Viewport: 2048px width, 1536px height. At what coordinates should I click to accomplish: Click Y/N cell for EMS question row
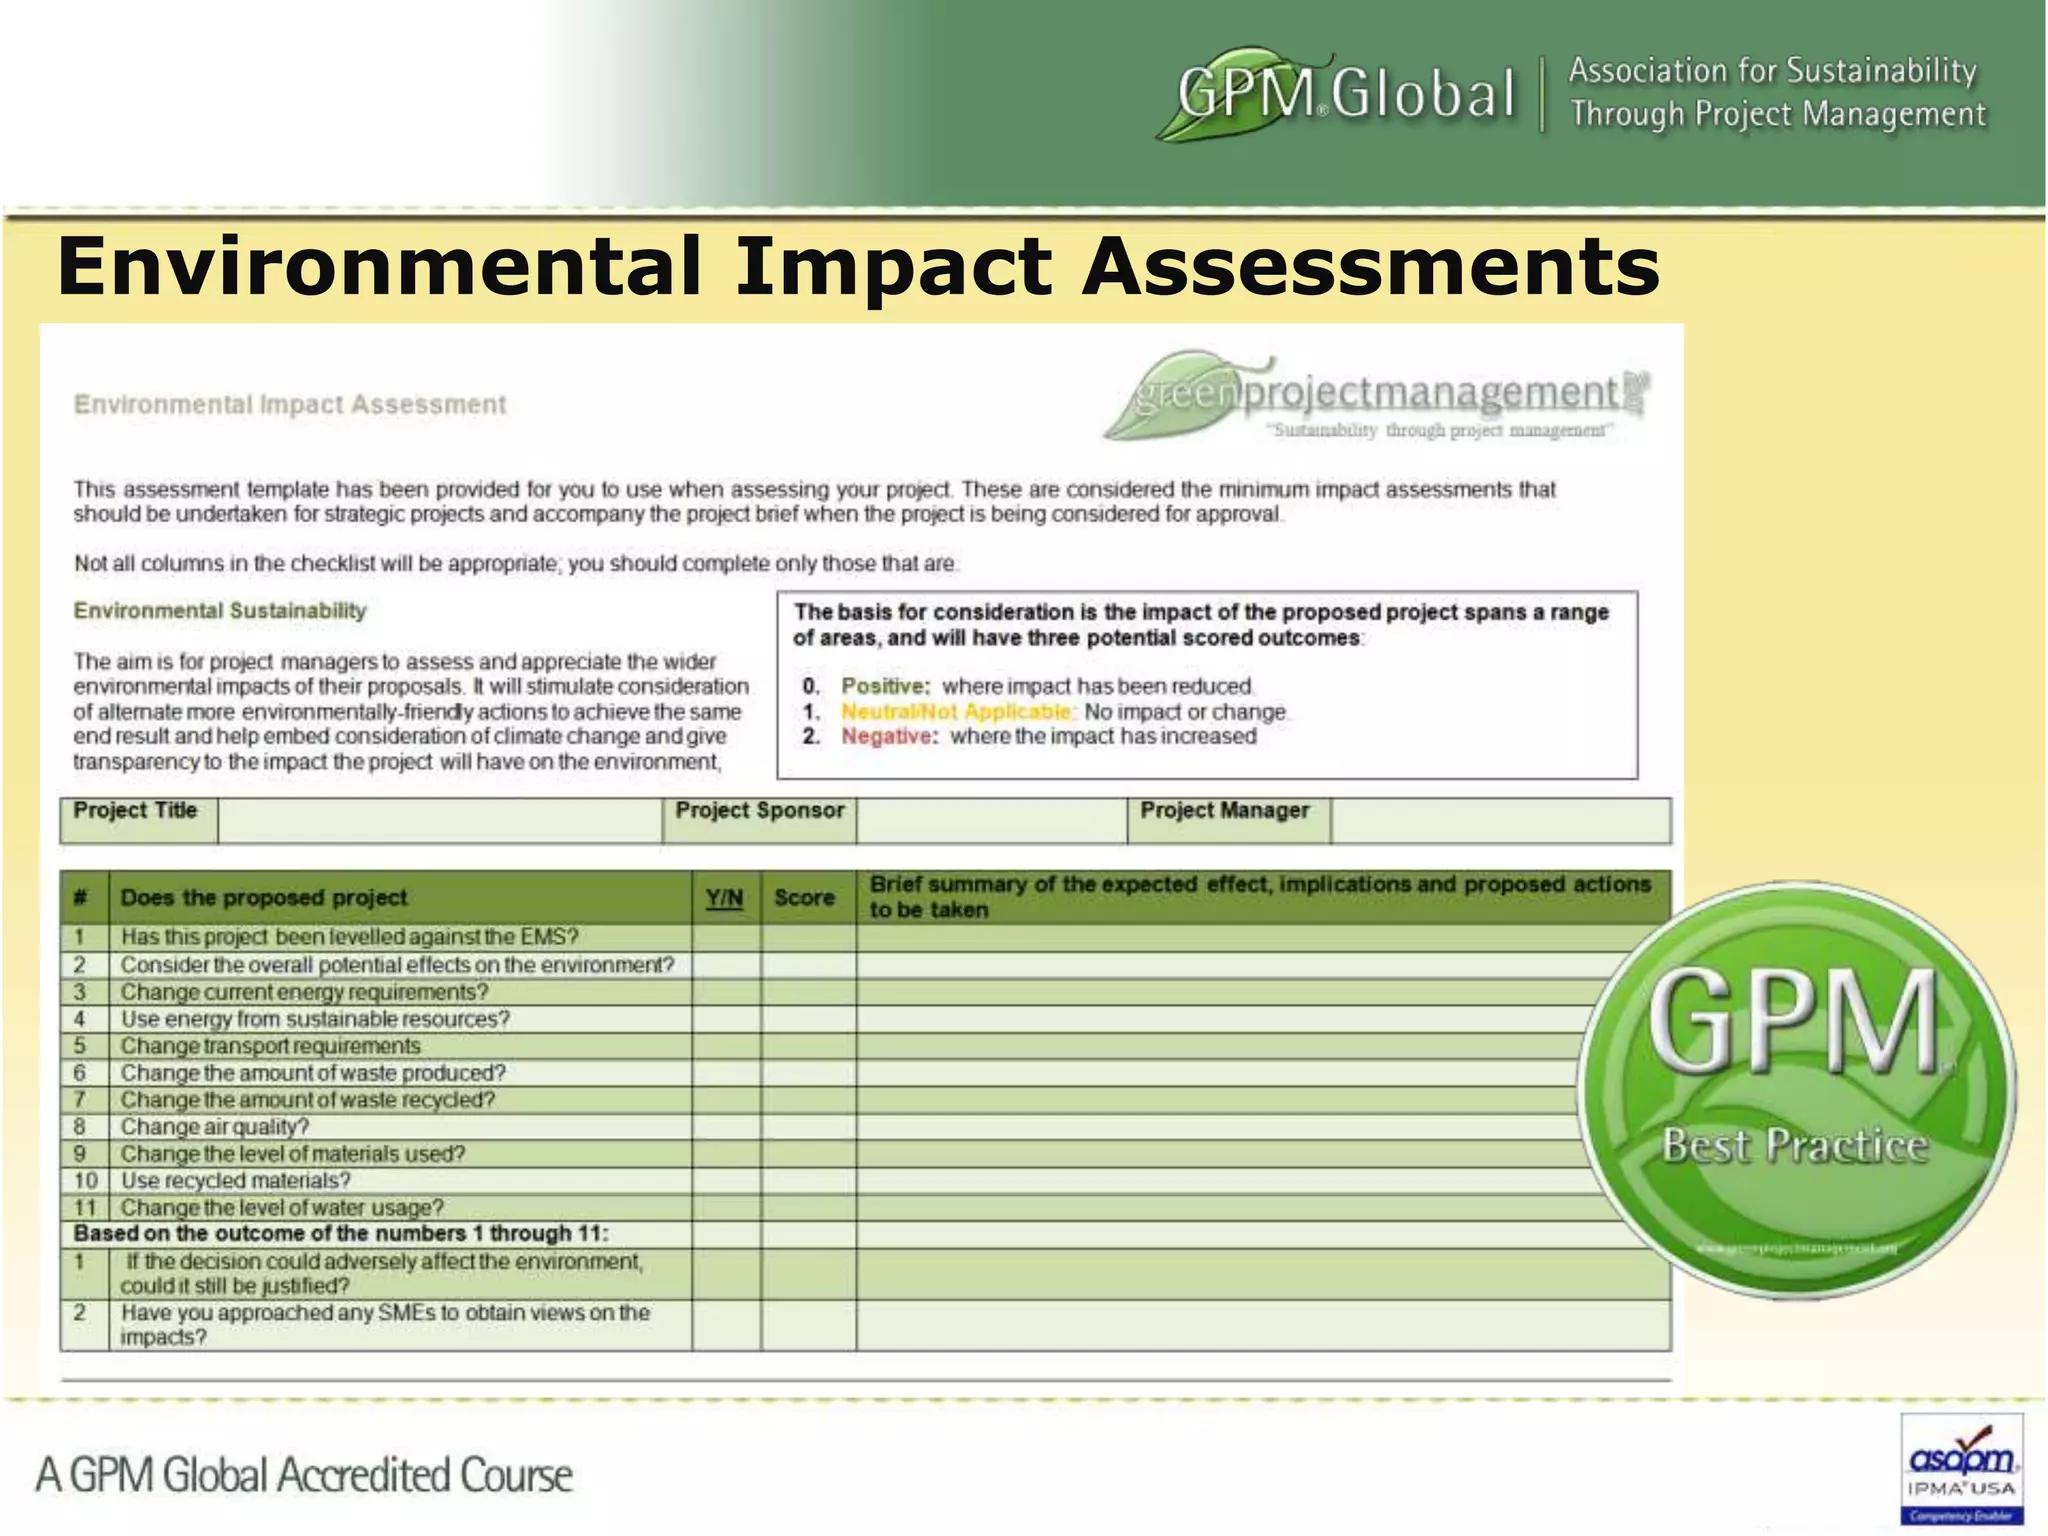pos(726,937)
